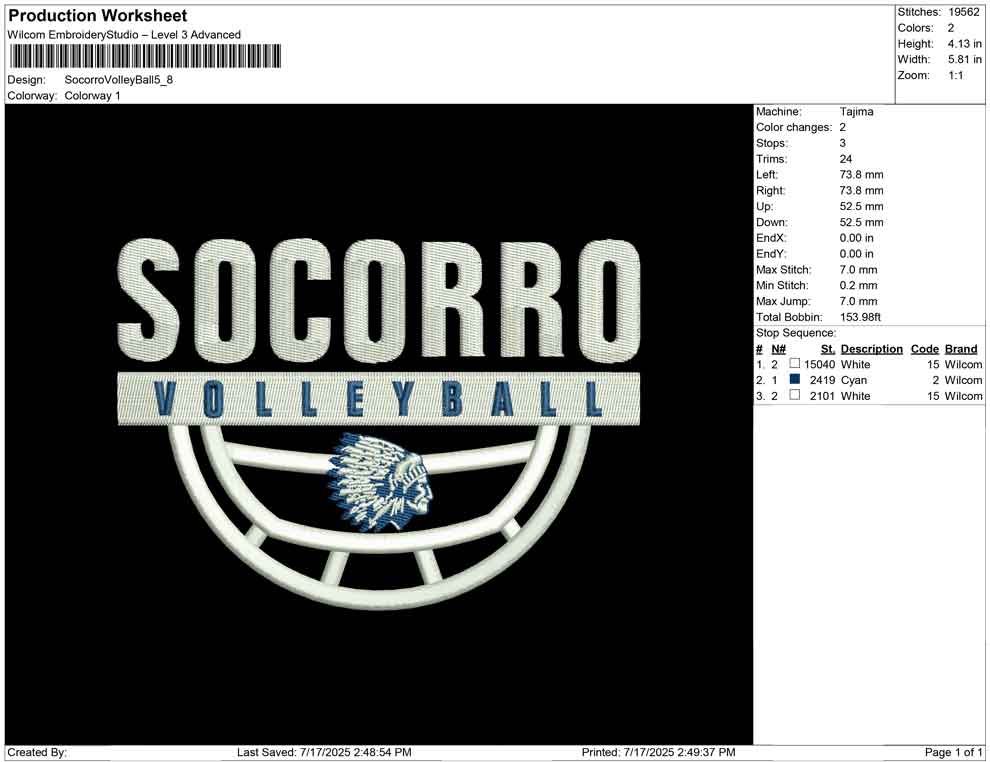Viewport: 990px width, 762px height.
Task: Click the Max Stitch value 7.0 mm
Action: pyautogui.click(x=858, y=270)
